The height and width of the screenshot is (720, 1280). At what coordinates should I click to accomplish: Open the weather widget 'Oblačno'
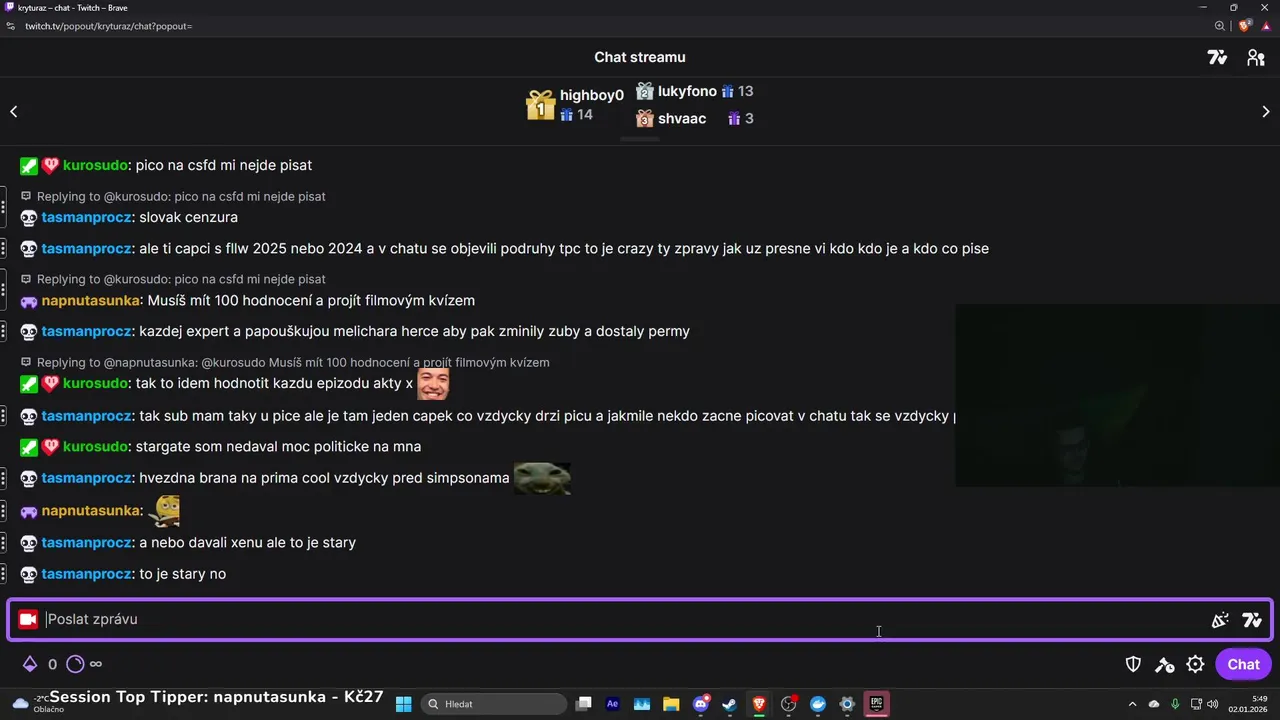(37, 704)
